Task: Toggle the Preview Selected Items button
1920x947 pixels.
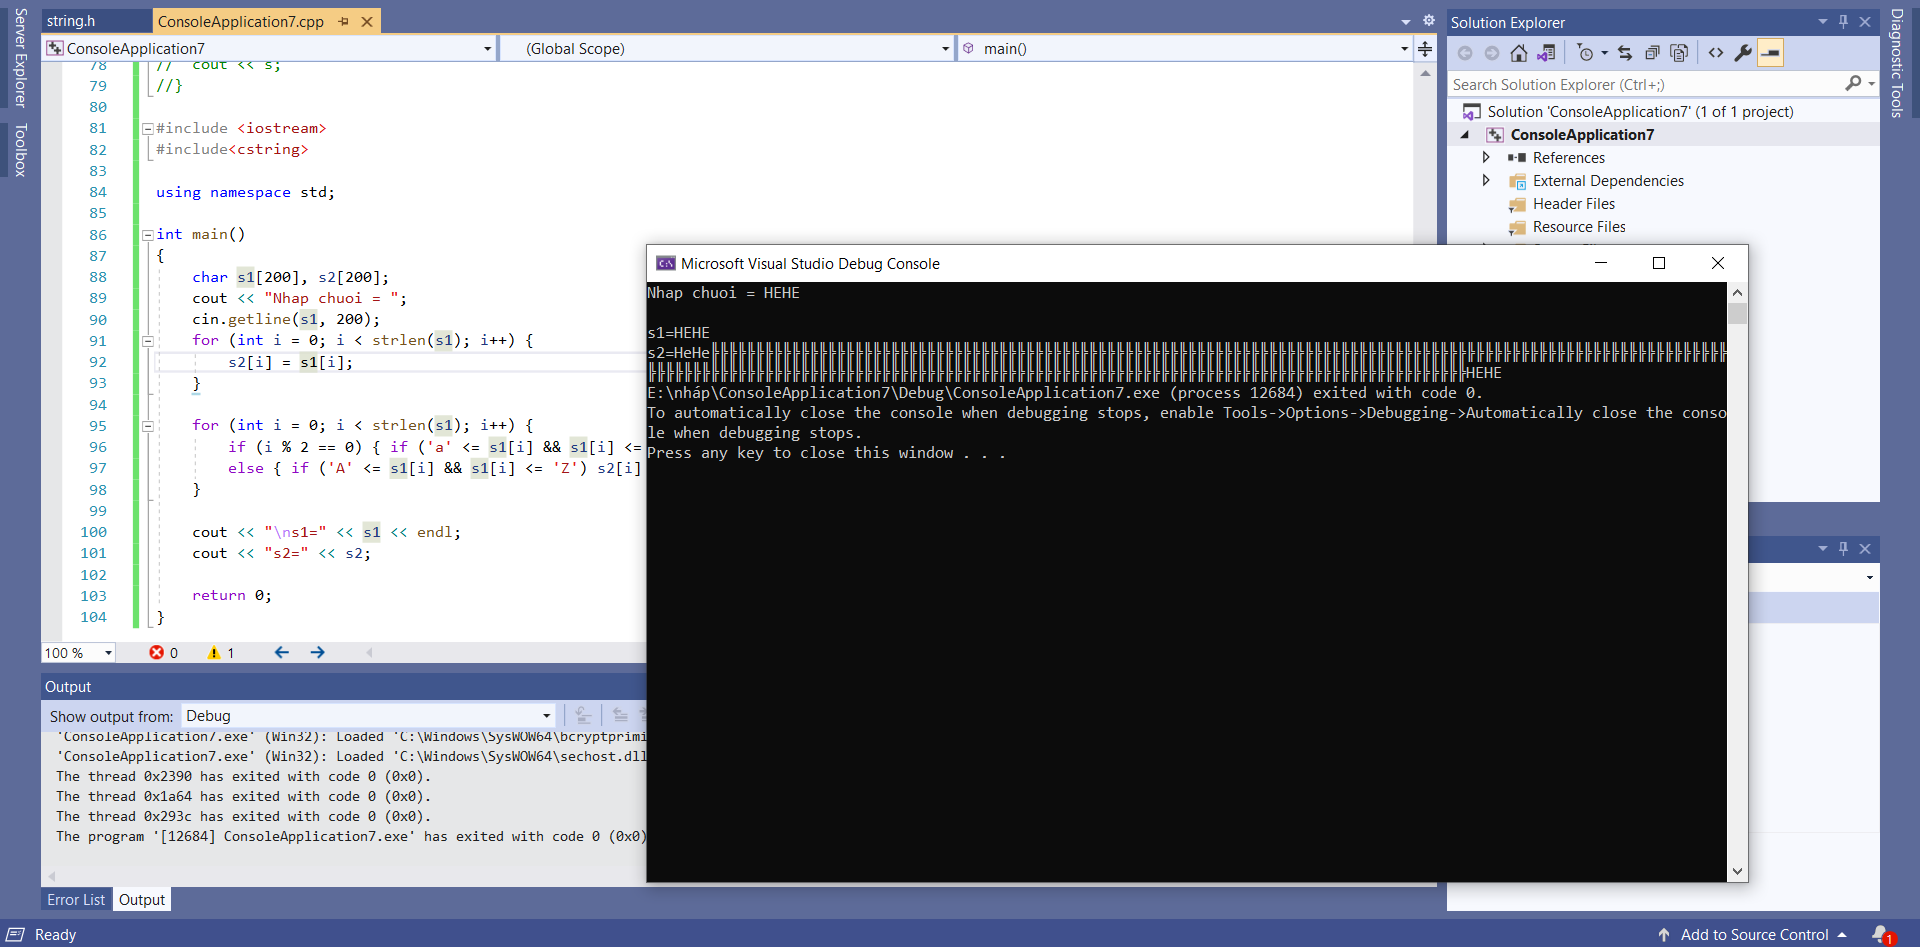Action: (1770, 53)
